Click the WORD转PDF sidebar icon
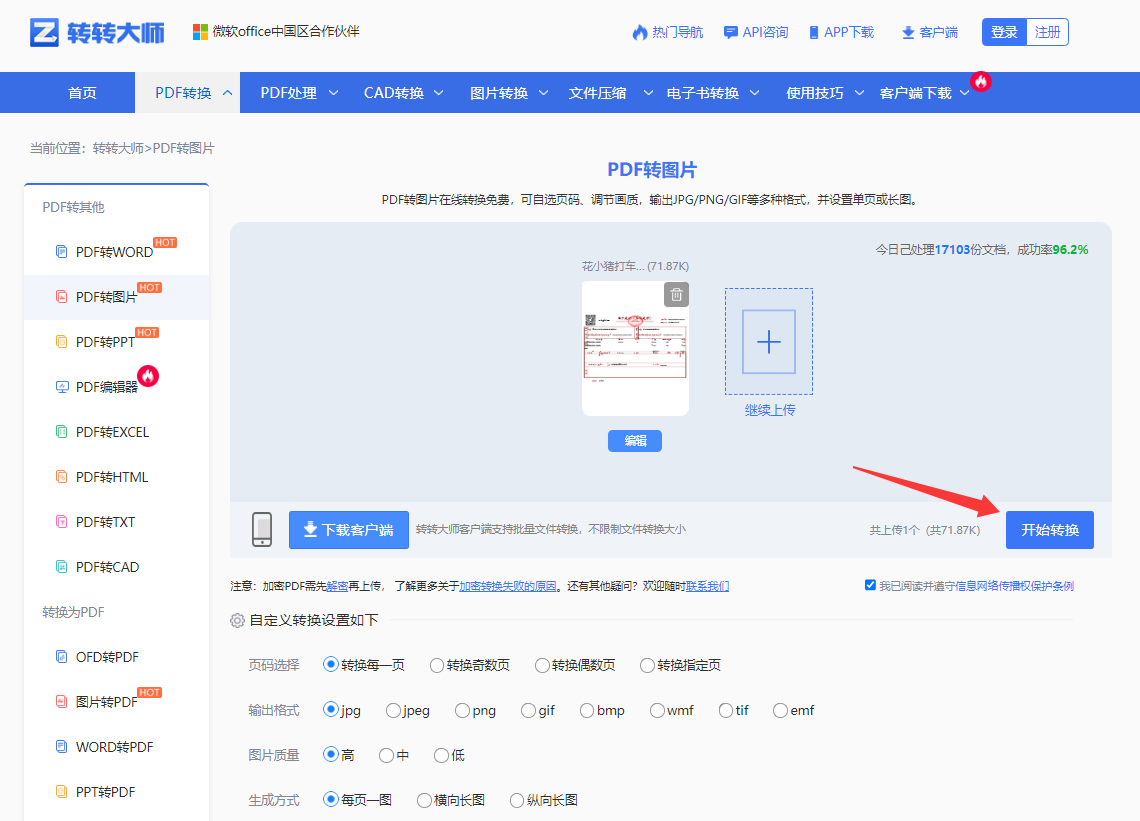Image resolution: width=1140 pixels, height=821 pixels. pos(62,747)
